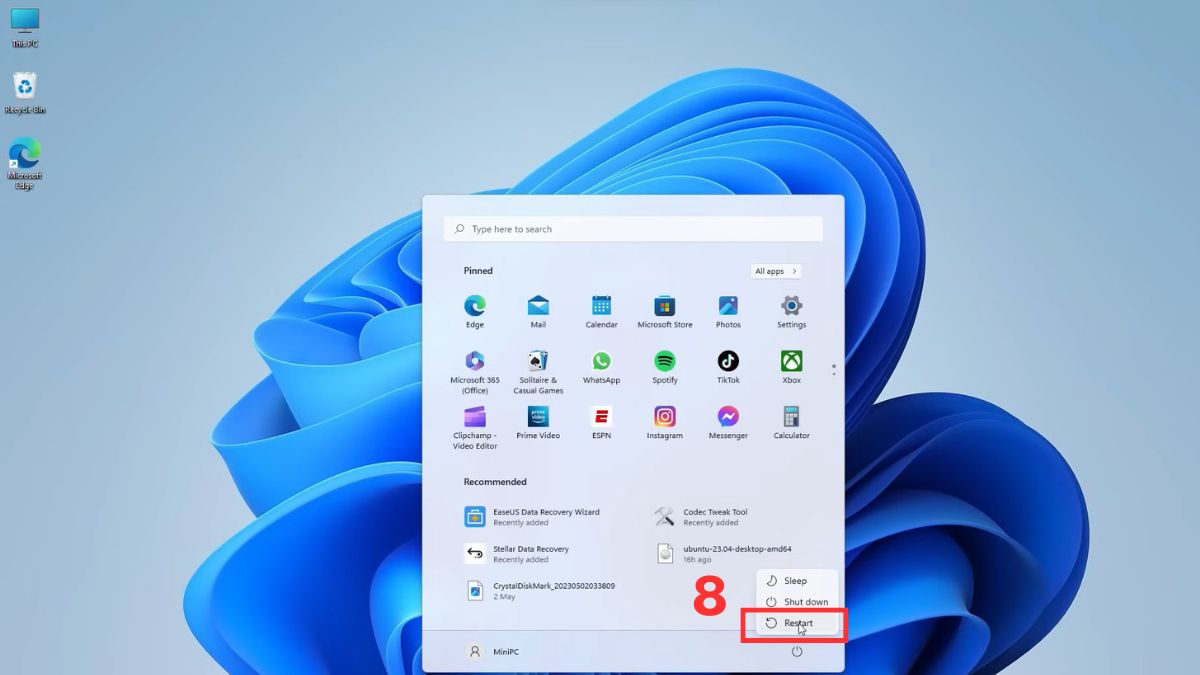1200x675 pixels.
Task: Open Instagram
Action: coord(664,421)
